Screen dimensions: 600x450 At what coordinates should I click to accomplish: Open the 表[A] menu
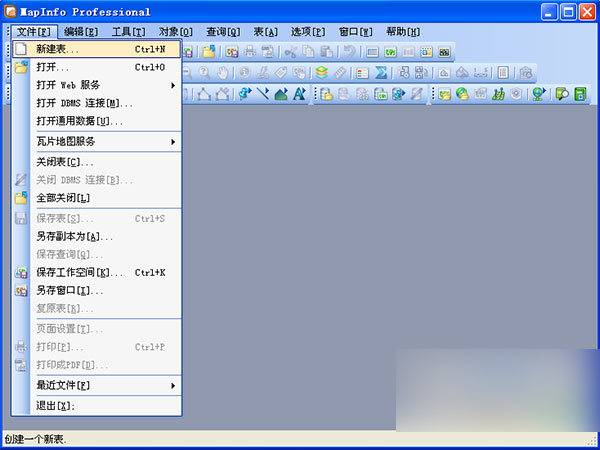click(266, 31)
